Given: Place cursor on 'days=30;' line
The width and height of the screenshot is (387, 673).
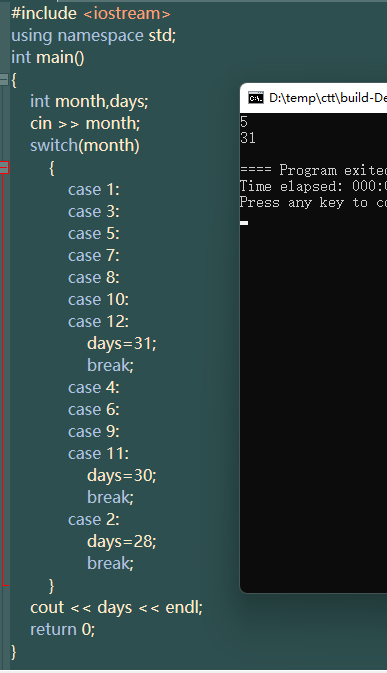Looking at the screenshot, I should click(x=122, y=476).
